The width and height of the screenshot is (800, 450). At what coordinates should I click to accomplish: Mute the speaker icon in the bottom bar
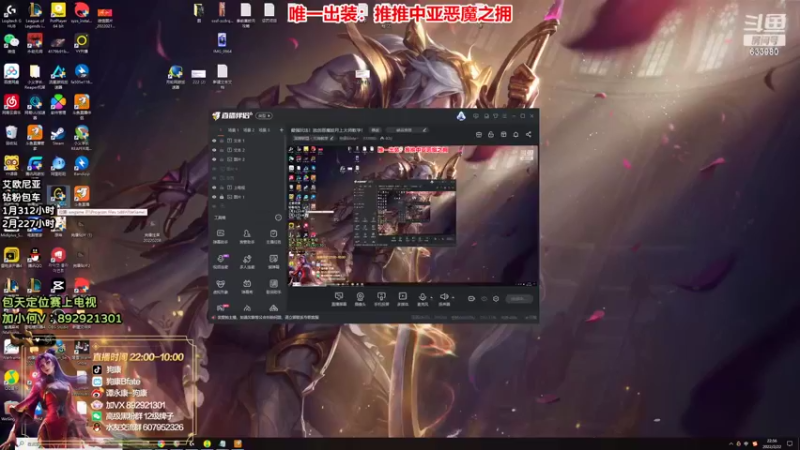(444, 297)
